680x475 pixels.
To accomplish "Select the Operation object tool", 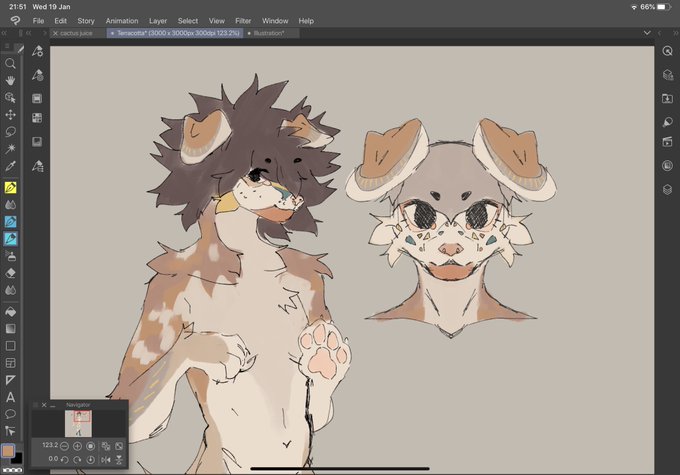I will (10, 98).
